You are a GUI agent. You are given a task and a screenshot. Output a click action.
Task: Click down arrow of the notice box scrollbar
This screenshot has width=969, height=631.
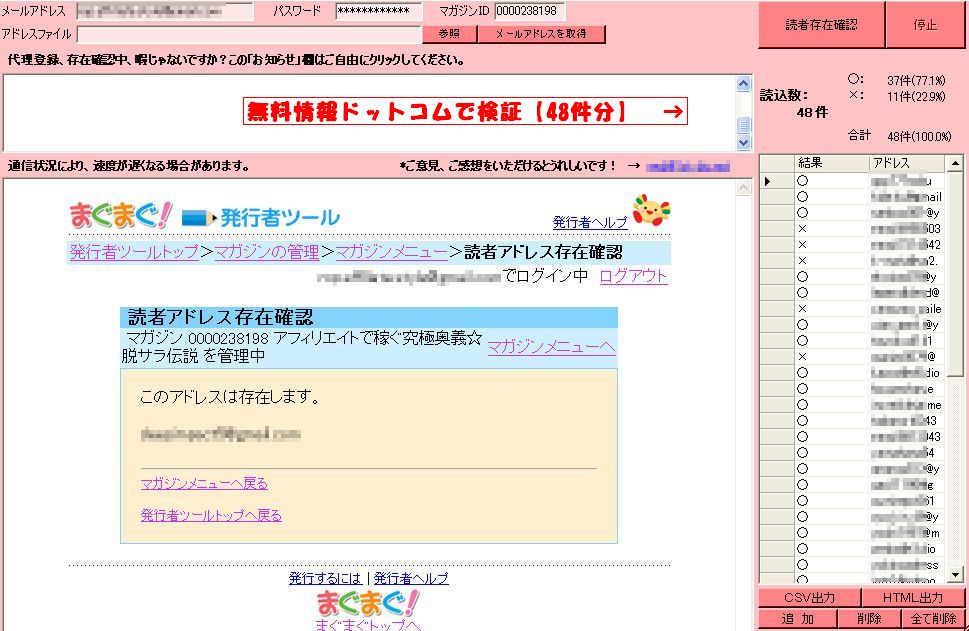point(743,142)
